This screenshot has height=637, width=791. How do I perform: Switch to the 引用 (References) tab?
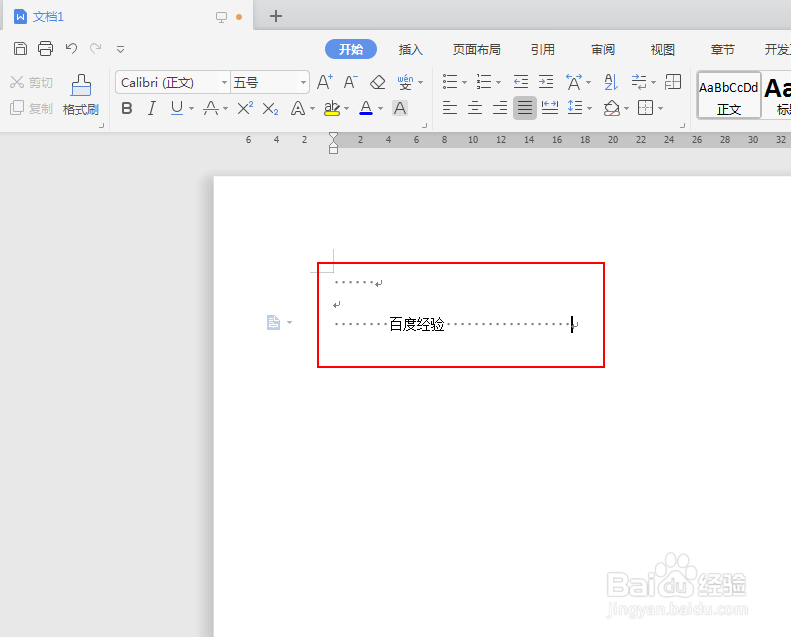[543, 49]
